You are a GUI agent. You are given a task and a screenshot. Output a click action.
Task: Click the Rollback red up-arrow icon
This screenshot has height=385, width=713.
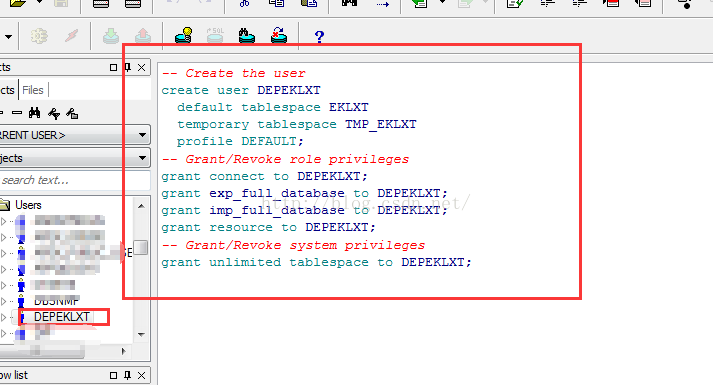click(143, 35)
